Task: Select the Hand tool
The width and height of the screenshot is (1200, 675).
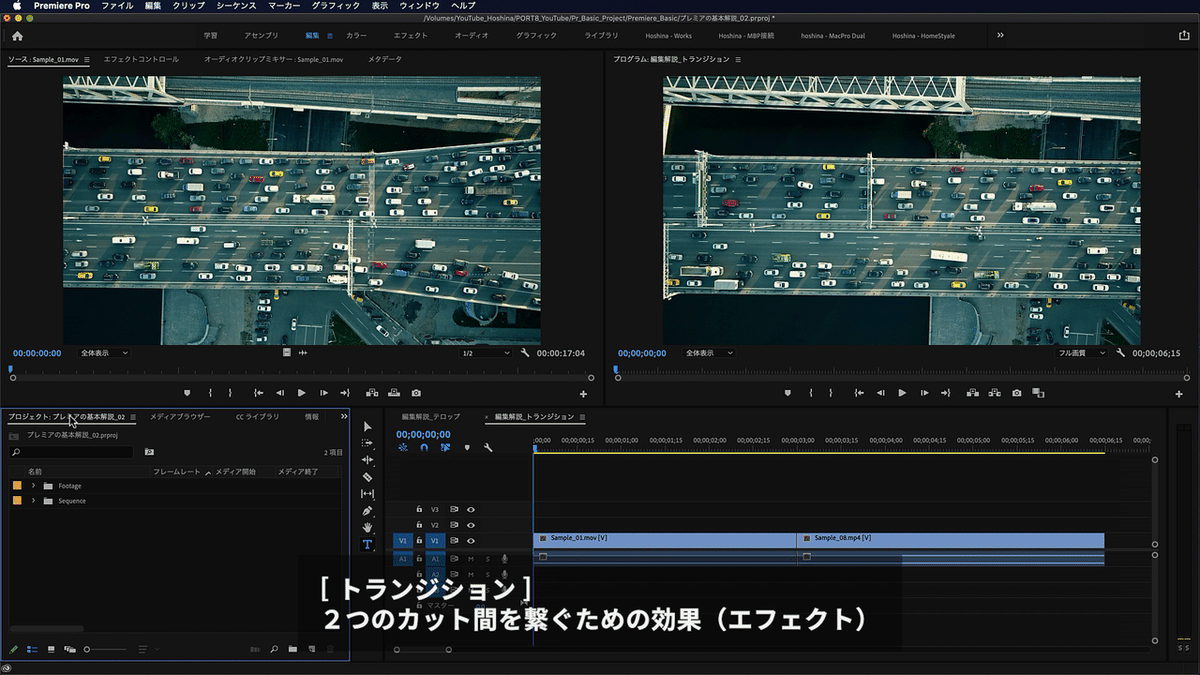Action: tap(367, 527)
